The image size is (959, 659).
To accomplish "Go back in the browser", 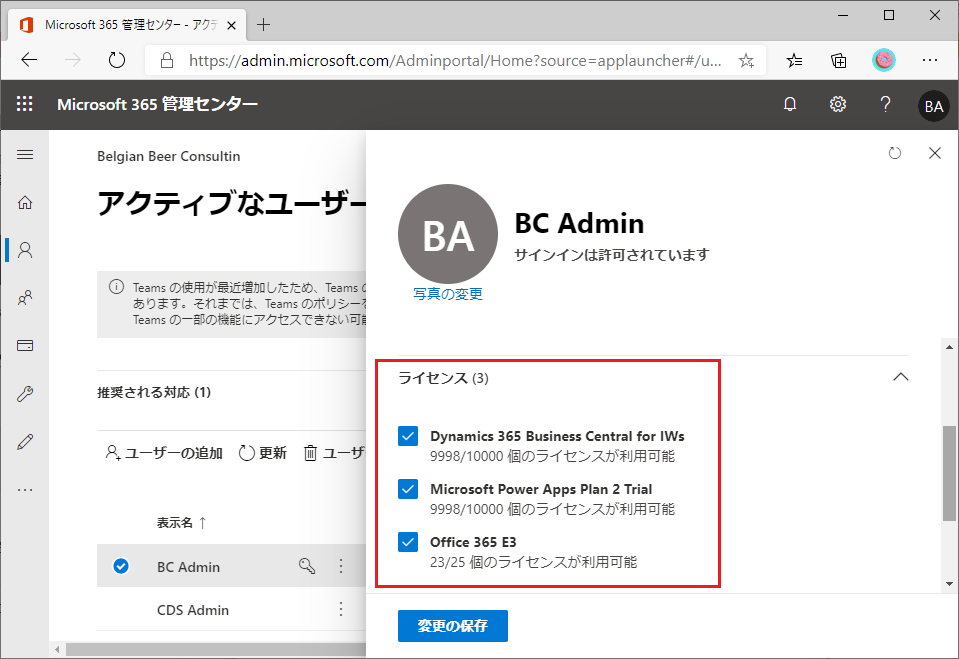I will [29, 60].
